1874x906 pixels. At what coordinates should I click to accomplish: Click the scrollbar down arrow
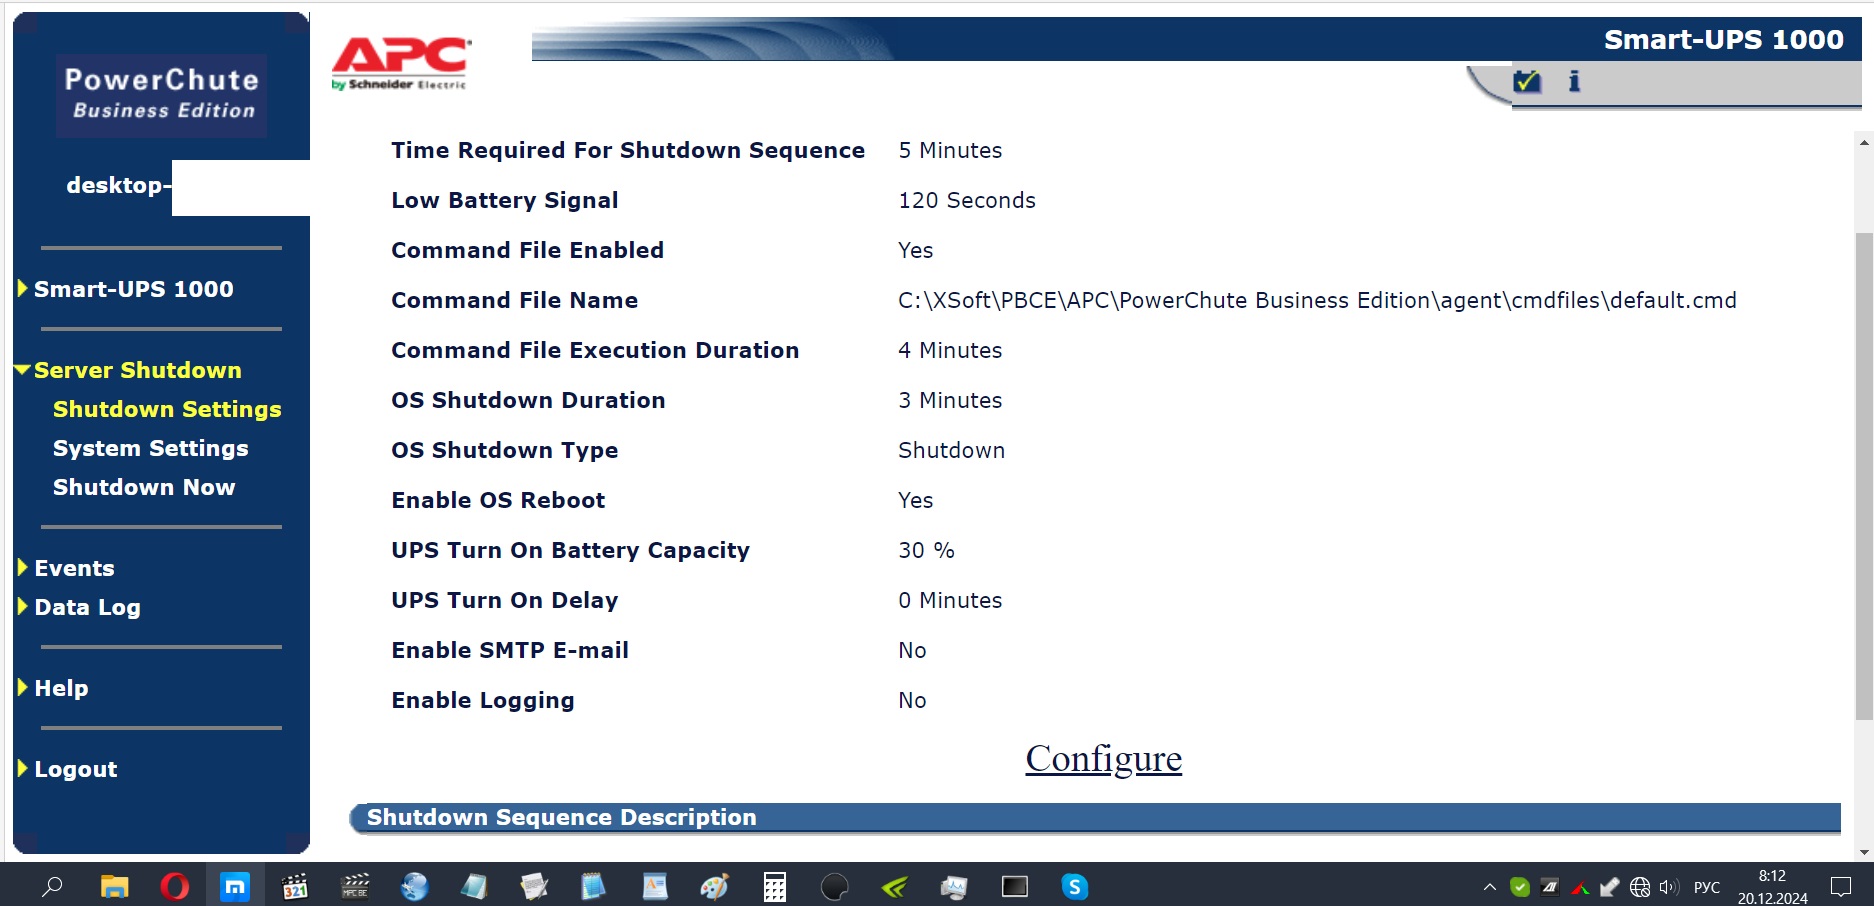point(1864,853)
